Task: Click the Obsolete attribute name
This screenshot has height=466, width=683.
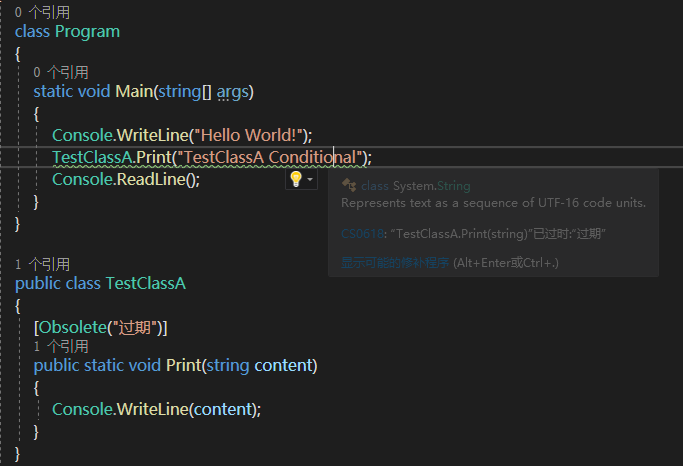Action: click(71, 327)
